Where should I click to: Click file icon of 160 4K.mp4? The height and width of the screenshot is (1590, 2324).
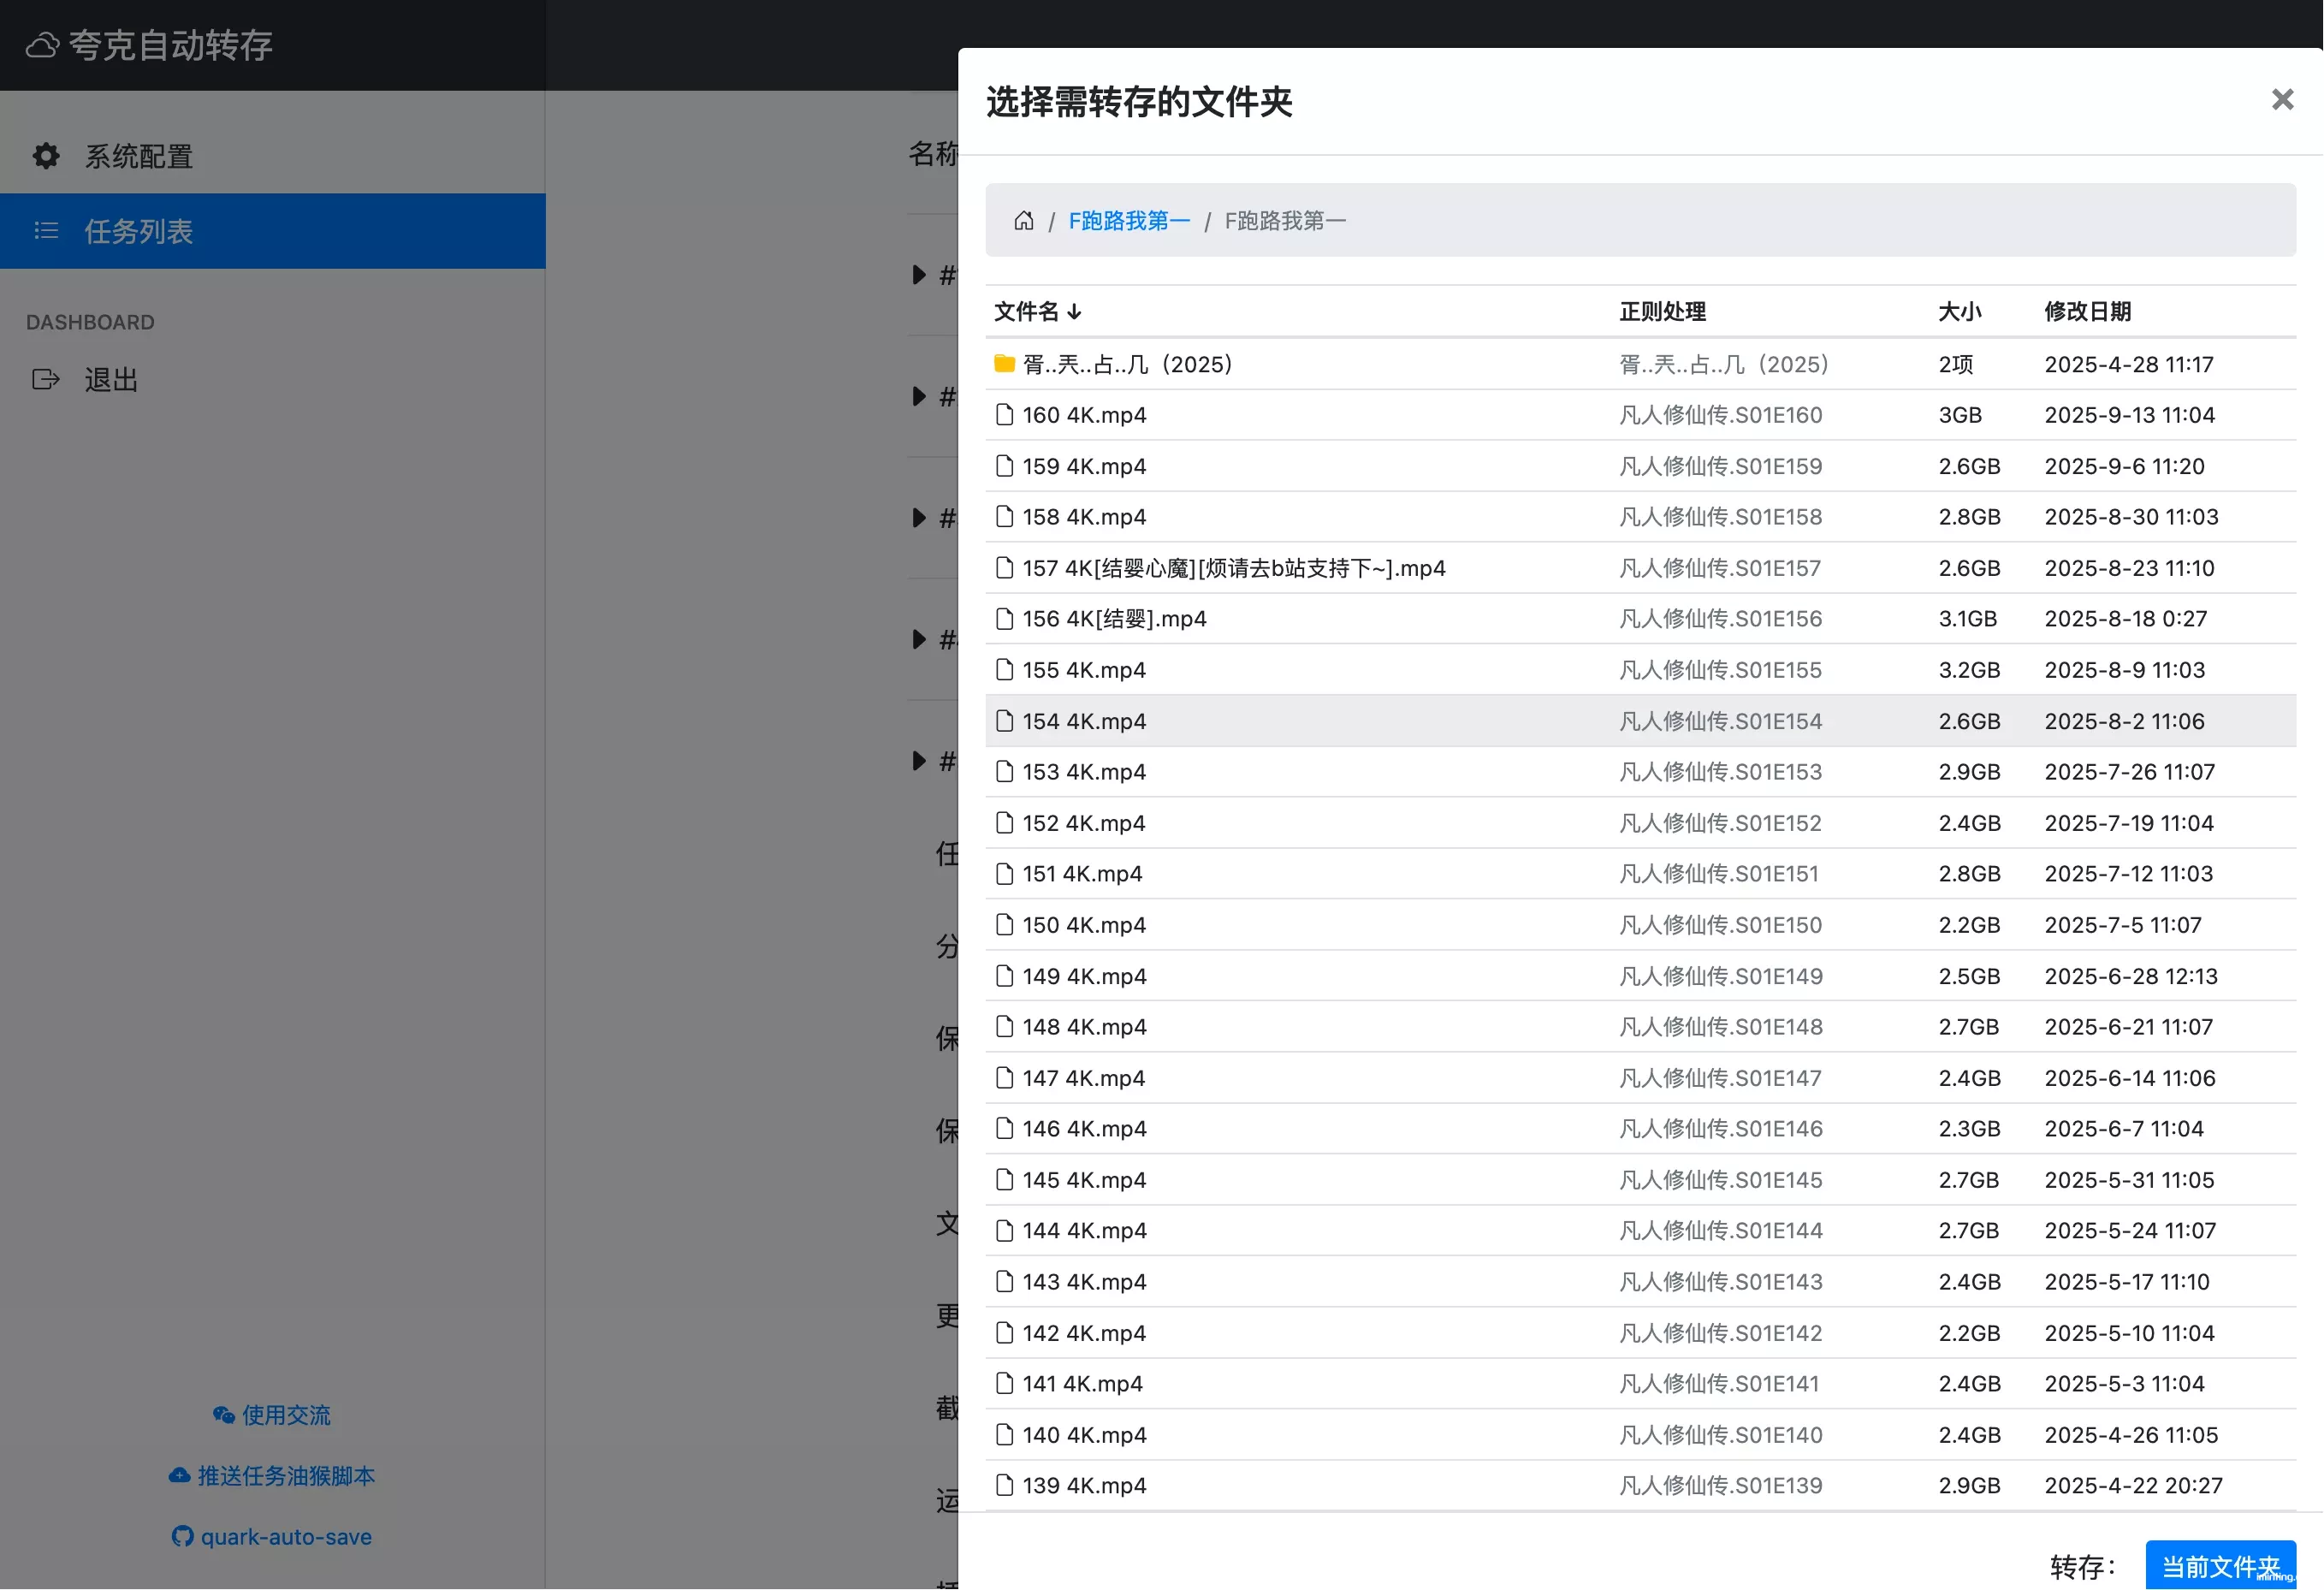point(1004,414)
